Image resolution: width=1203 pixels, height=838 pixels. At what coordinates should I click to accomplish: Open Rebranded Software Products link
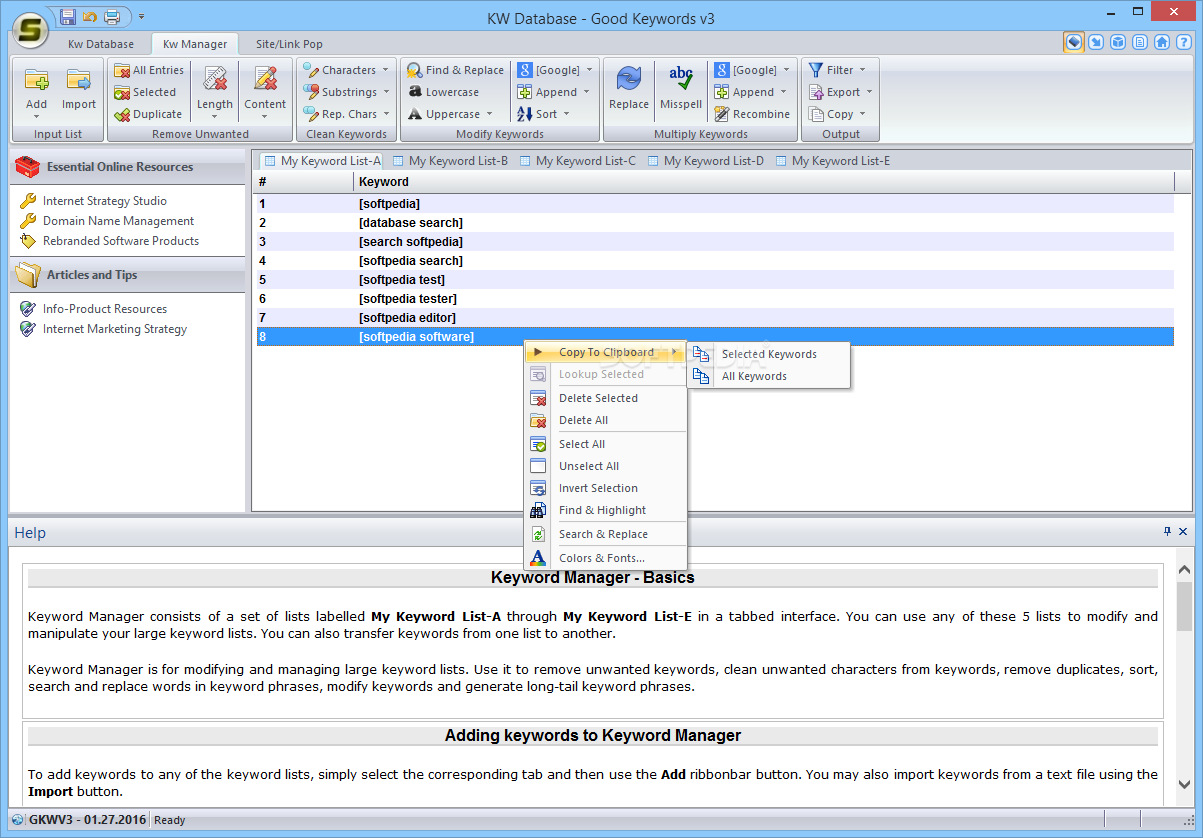pos(120,241)
